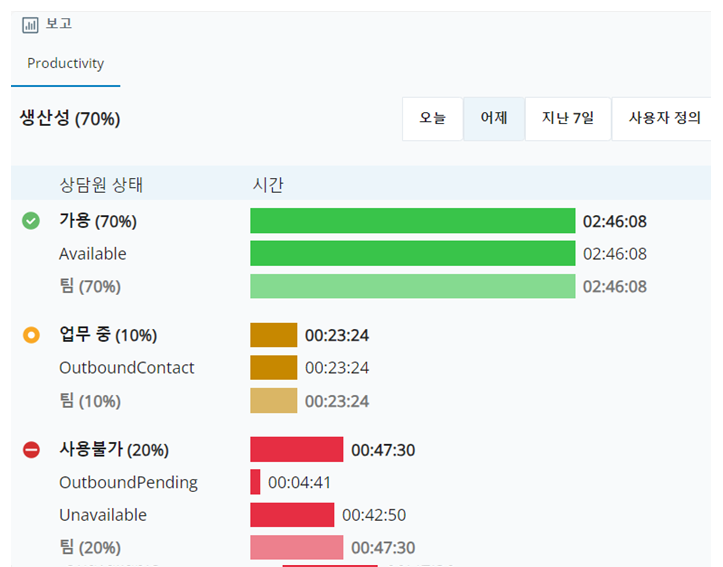Viewport: 723px width, 567px height.
Task: Click the Available row label
Action: [93, 254]
